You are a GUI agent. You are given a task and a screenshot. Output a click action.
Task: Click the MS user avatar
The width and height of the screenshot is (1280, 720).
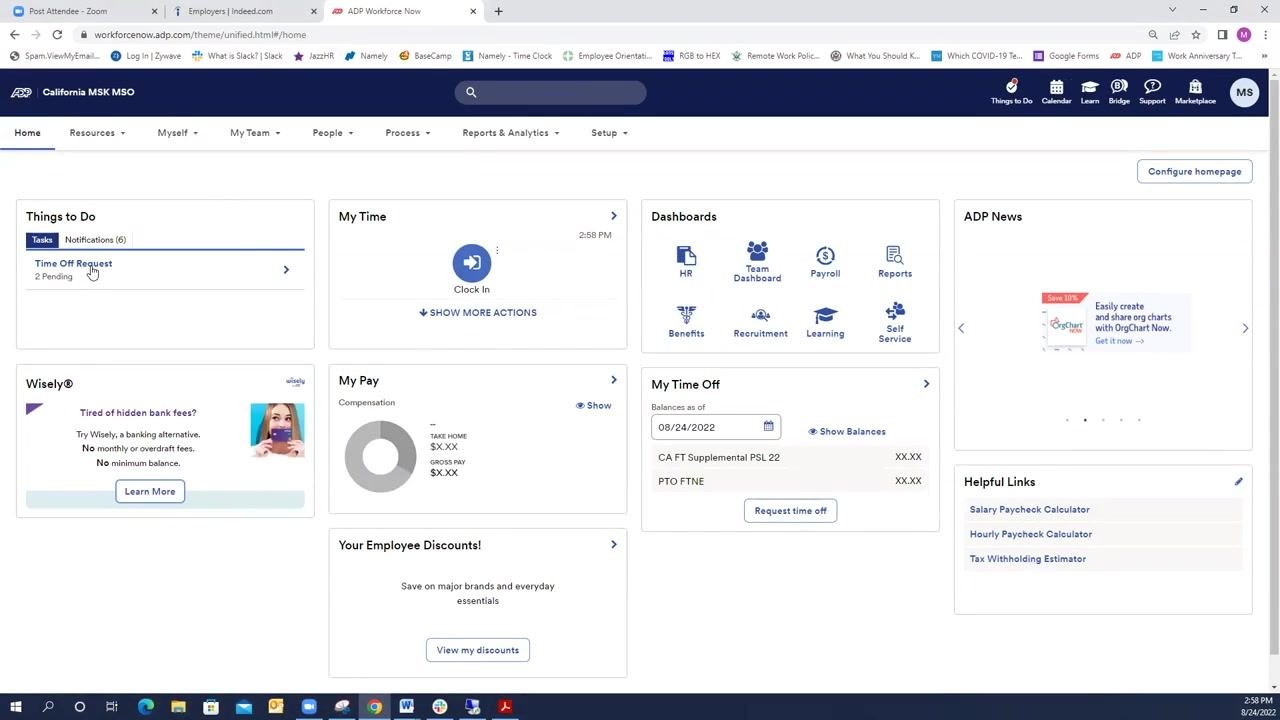pos(1244,92)
